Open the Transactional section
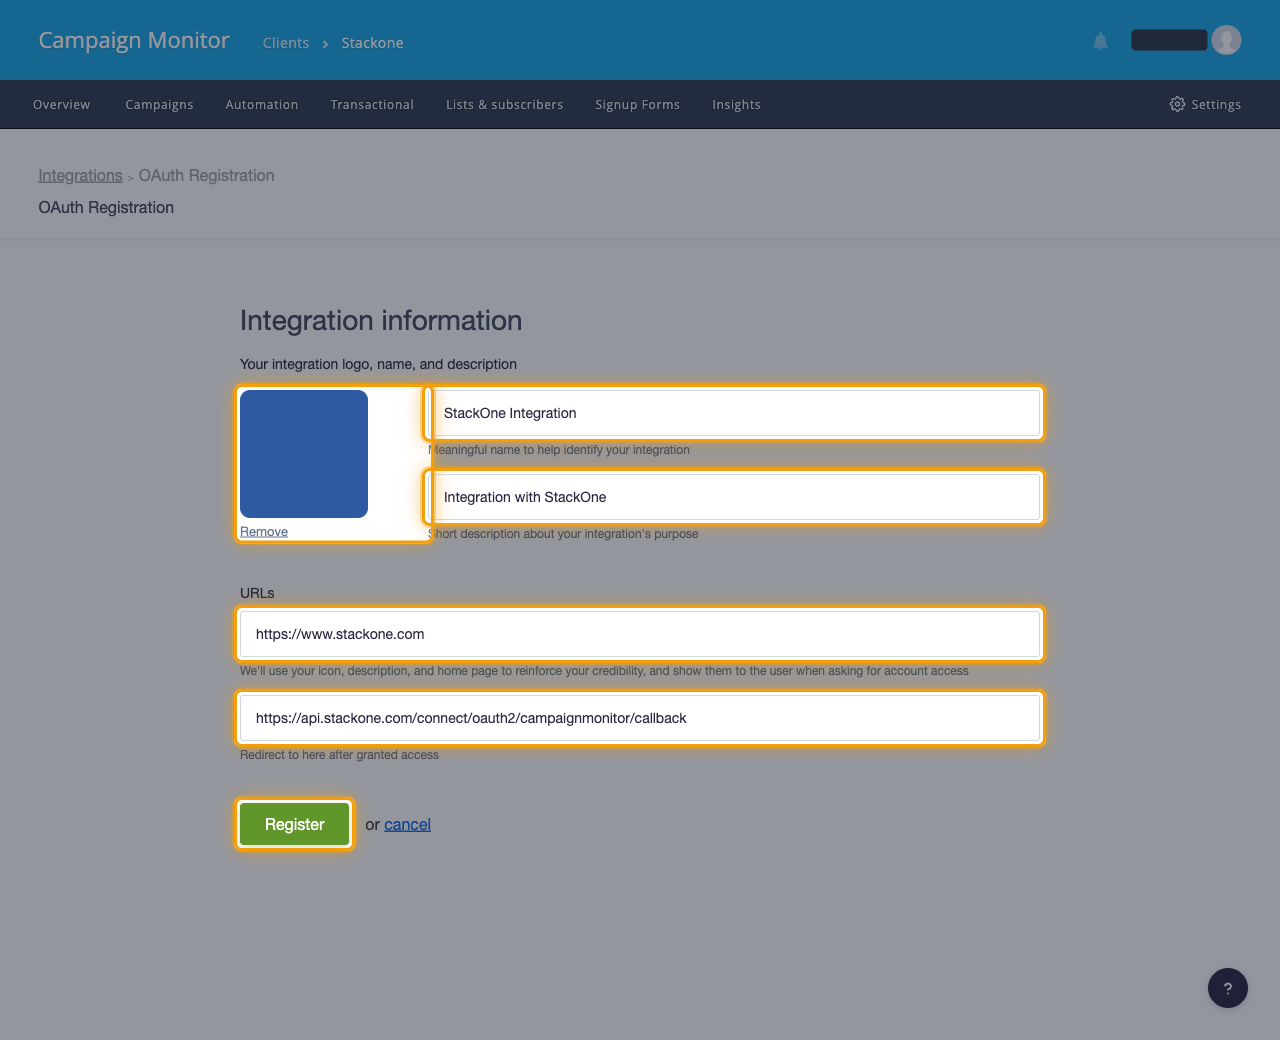1280x1040 pixels. pos(372,104)
